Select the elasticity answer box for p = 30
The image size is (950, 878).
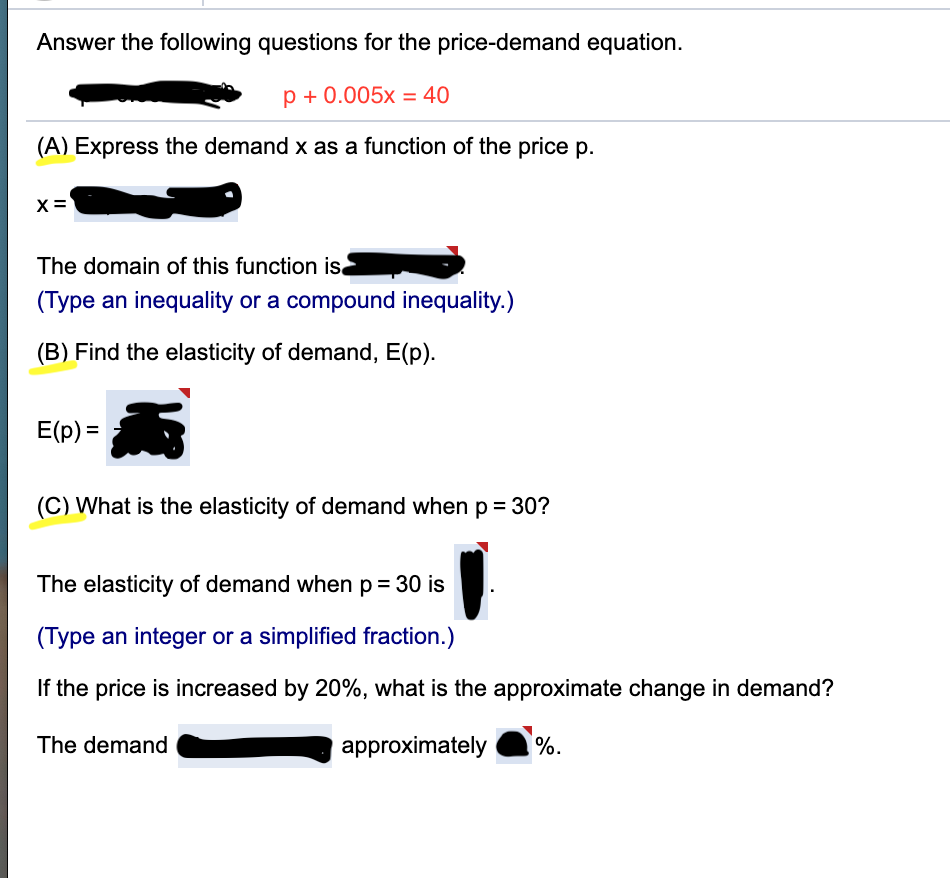click(x=469, y=583)
